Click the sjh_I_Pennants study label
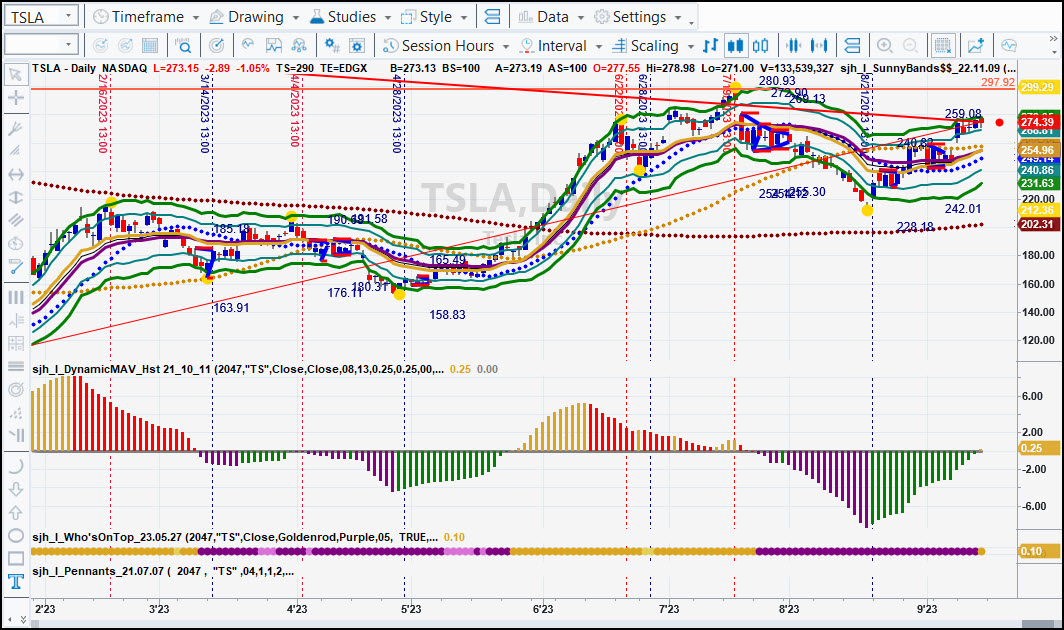Viewport: 1064px width, 630px height. click(163, 571)
